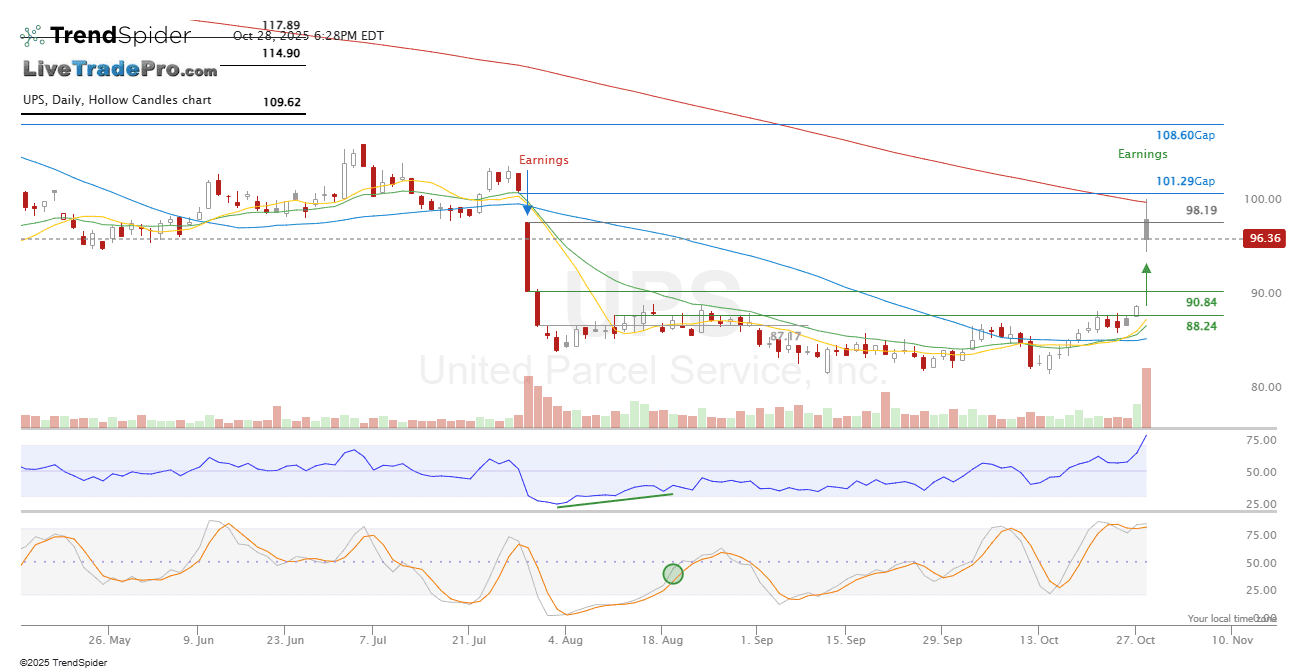Select the red 96.36 current price tag
This screenshot has width=1307, height=672.
(1264, 238)
